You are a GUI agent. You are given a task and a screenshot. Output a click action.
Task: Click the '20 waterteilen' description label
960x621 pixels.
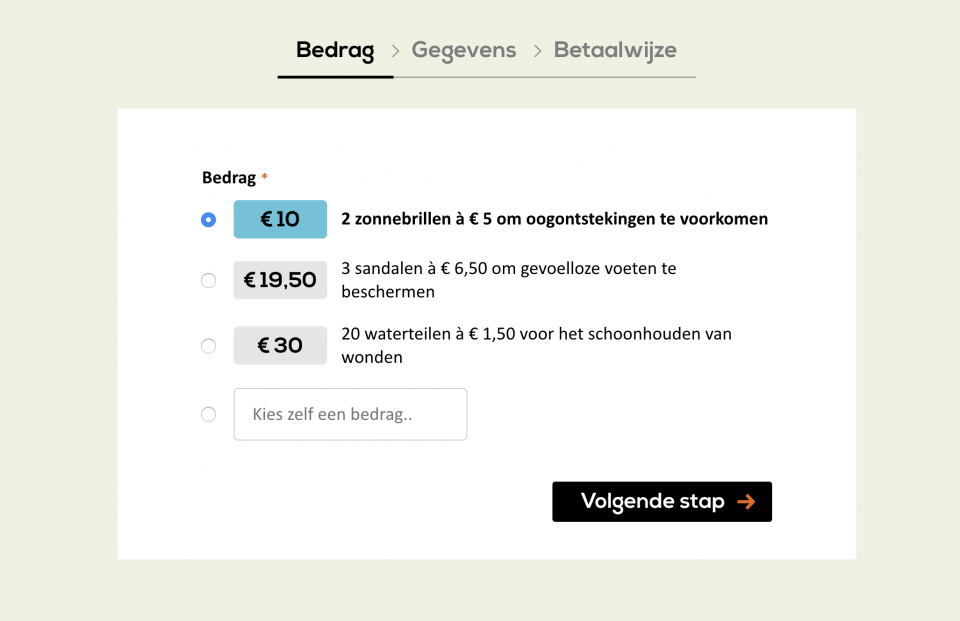pos(536,345)
